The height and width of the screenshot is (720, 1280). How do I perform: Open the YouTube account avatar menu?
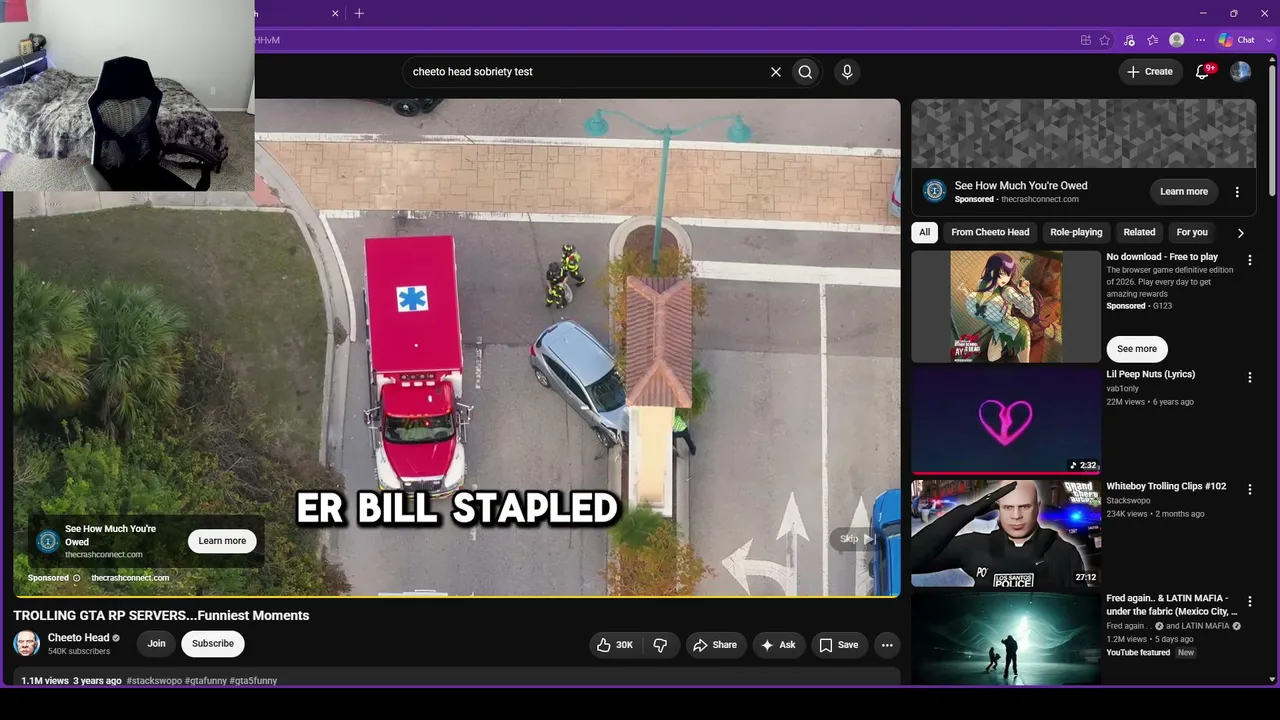(1241, 71)
